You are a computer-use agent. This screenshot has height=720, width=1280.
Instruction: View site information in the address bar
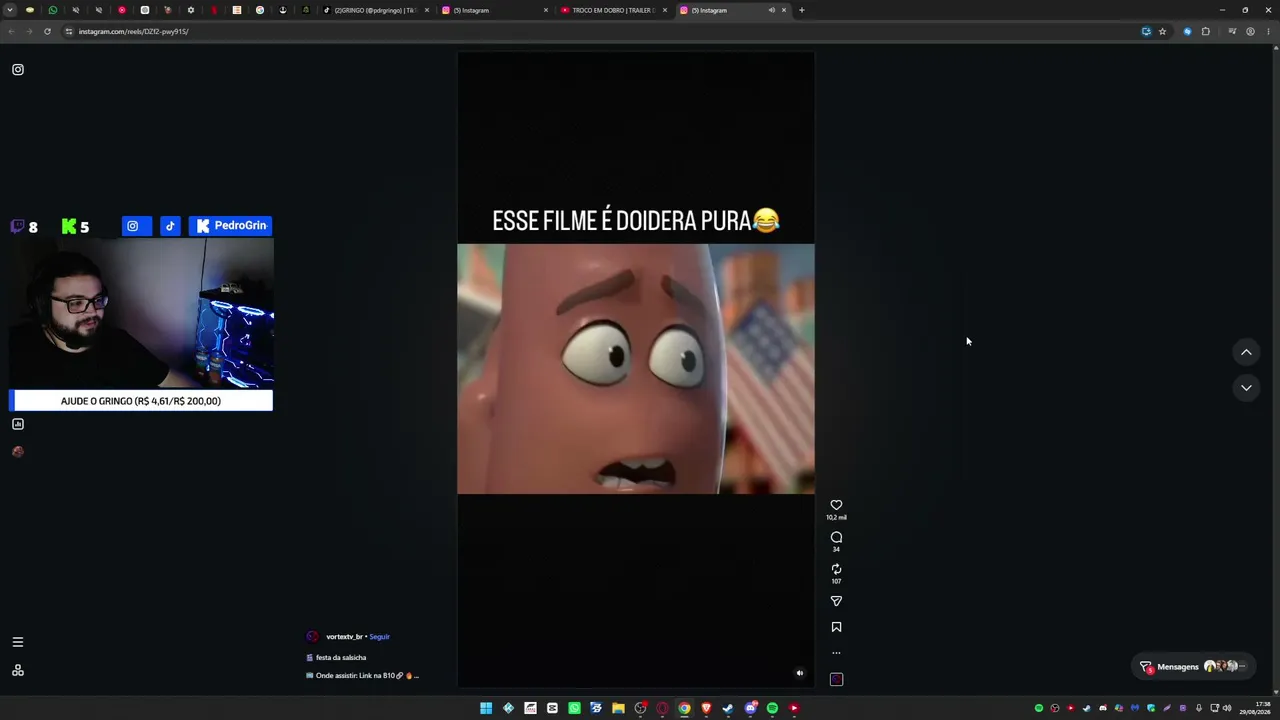(69, 31)
